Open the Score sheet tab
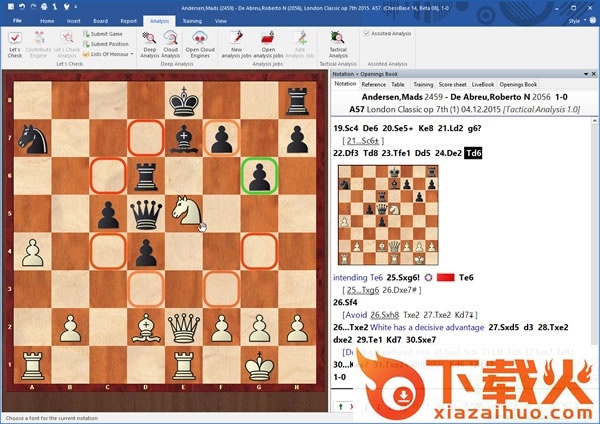This screenshot has width=600, height=424. pyautogui.click(x=452, y=84)
